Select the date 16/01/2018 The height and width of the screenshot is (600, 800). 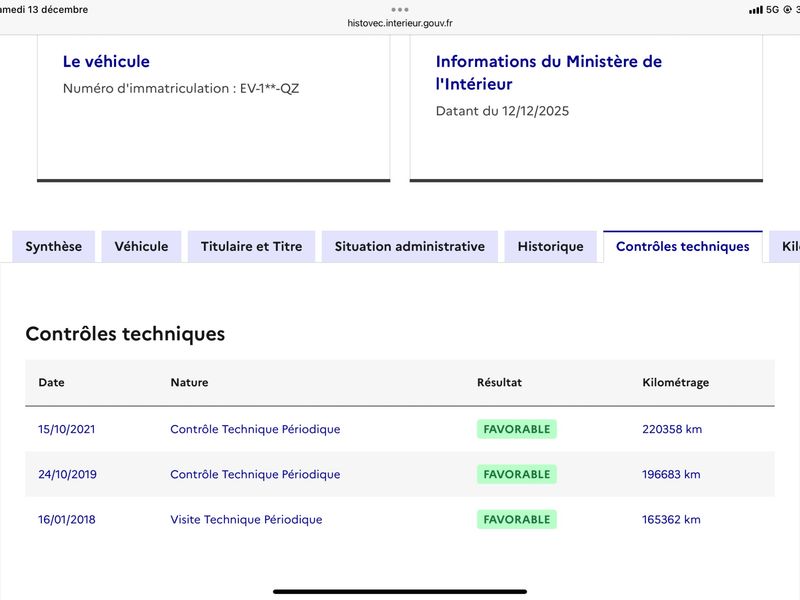coord(67,519)
